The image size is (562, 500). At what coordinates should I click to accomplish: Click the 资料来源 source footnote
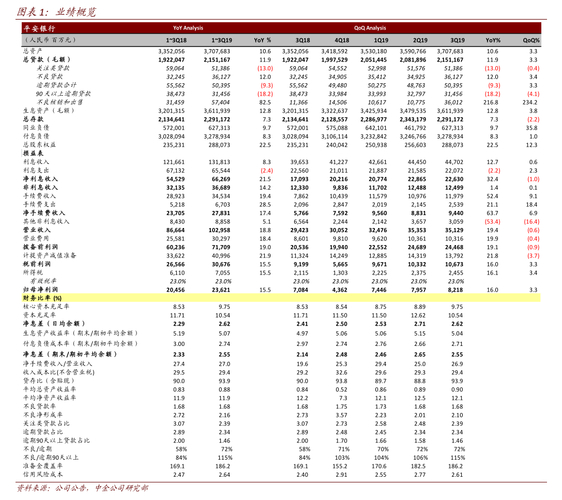82,488
